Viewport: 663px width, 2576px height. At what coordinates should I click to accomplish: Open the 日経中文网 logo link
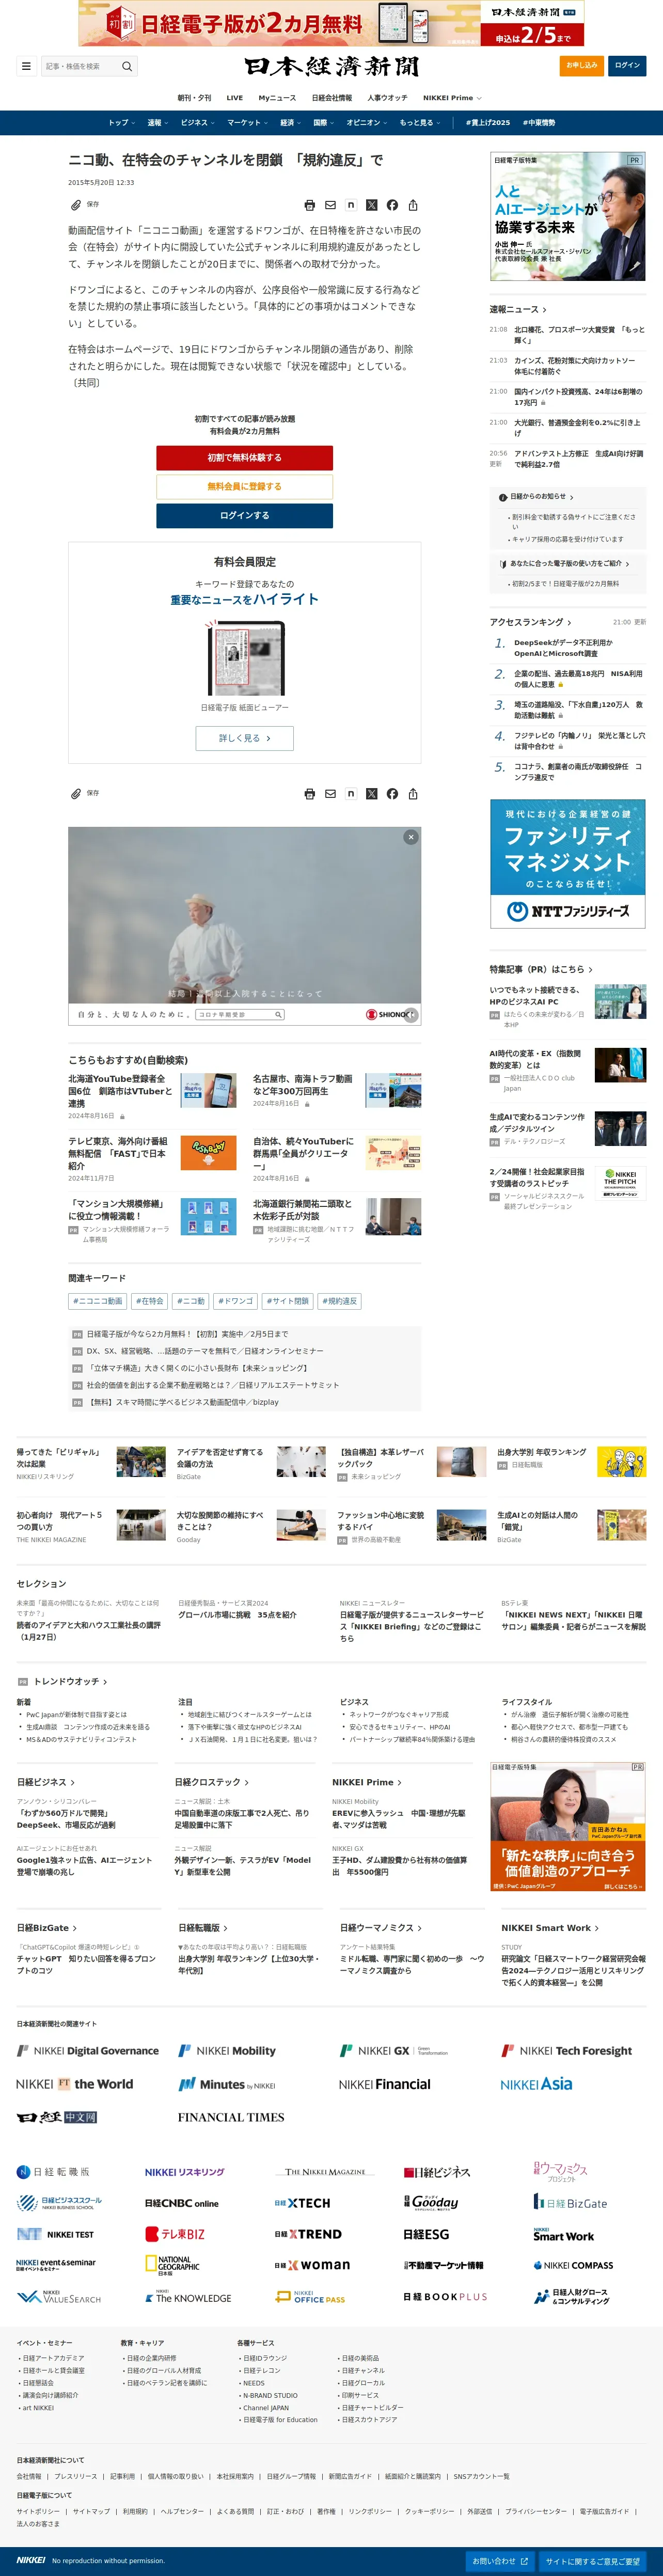(x=57, y=2117)
